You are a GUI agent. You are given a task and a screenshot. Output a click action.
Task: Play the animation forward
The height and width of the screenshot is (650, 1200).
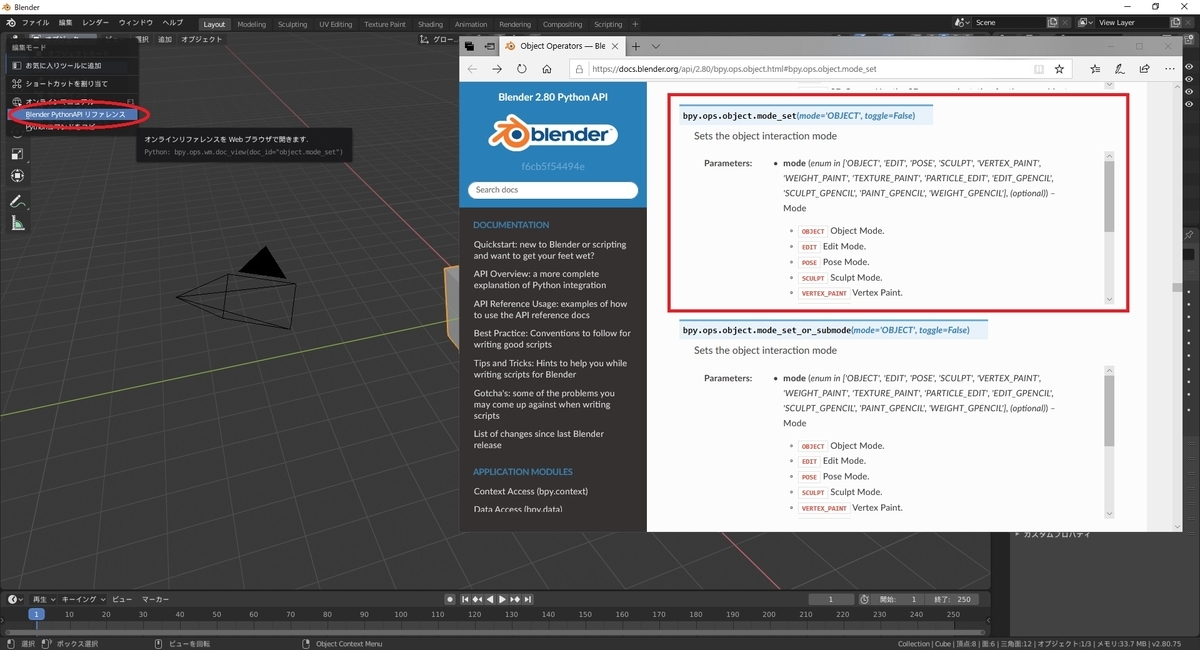tap(503, 599)
